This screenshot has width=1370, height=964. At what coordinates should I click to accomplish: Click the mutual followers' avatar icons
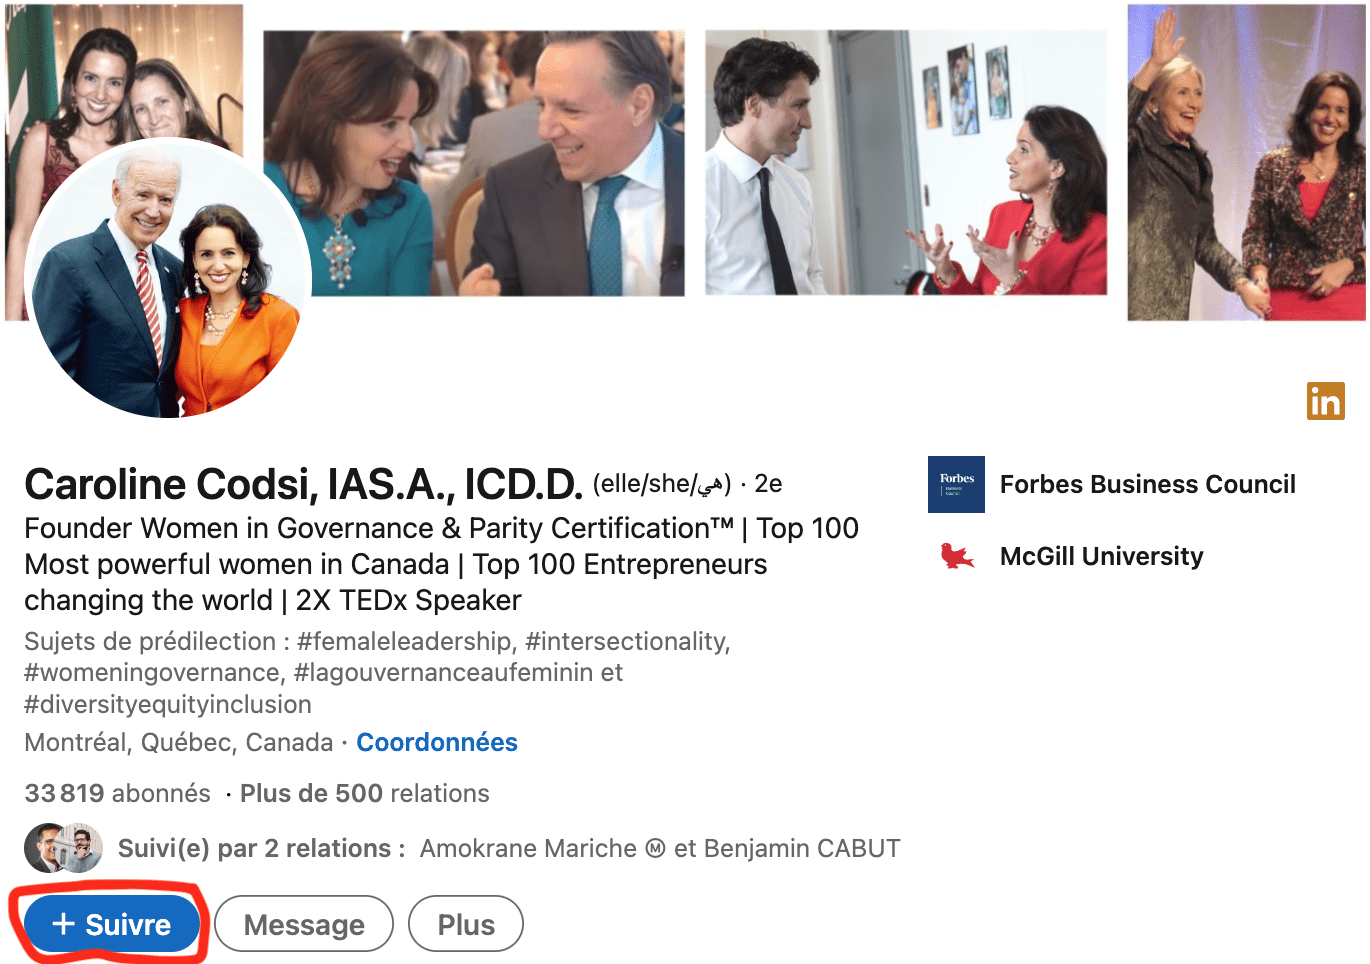click(64, 848)
